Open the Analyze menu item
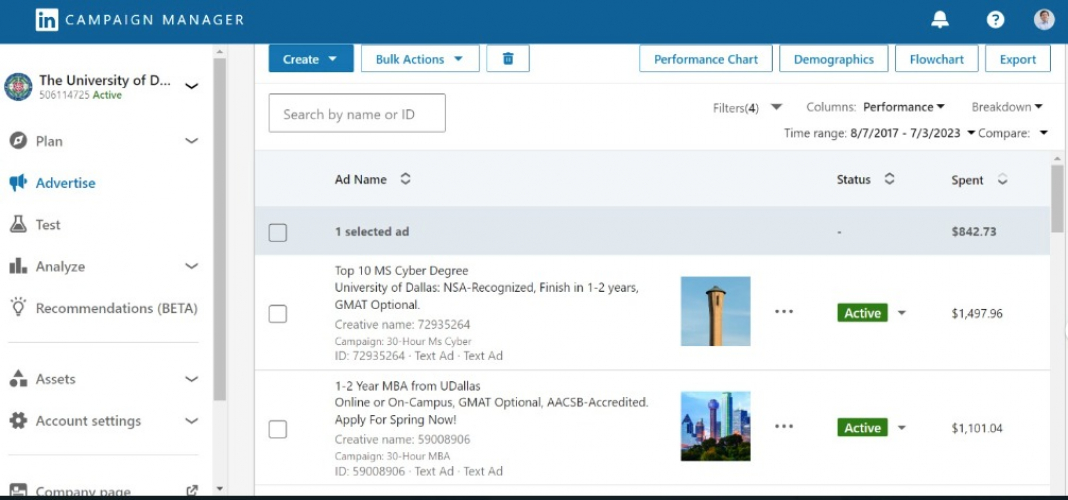This screenshot has width=1068, height=500. point(60,266)
